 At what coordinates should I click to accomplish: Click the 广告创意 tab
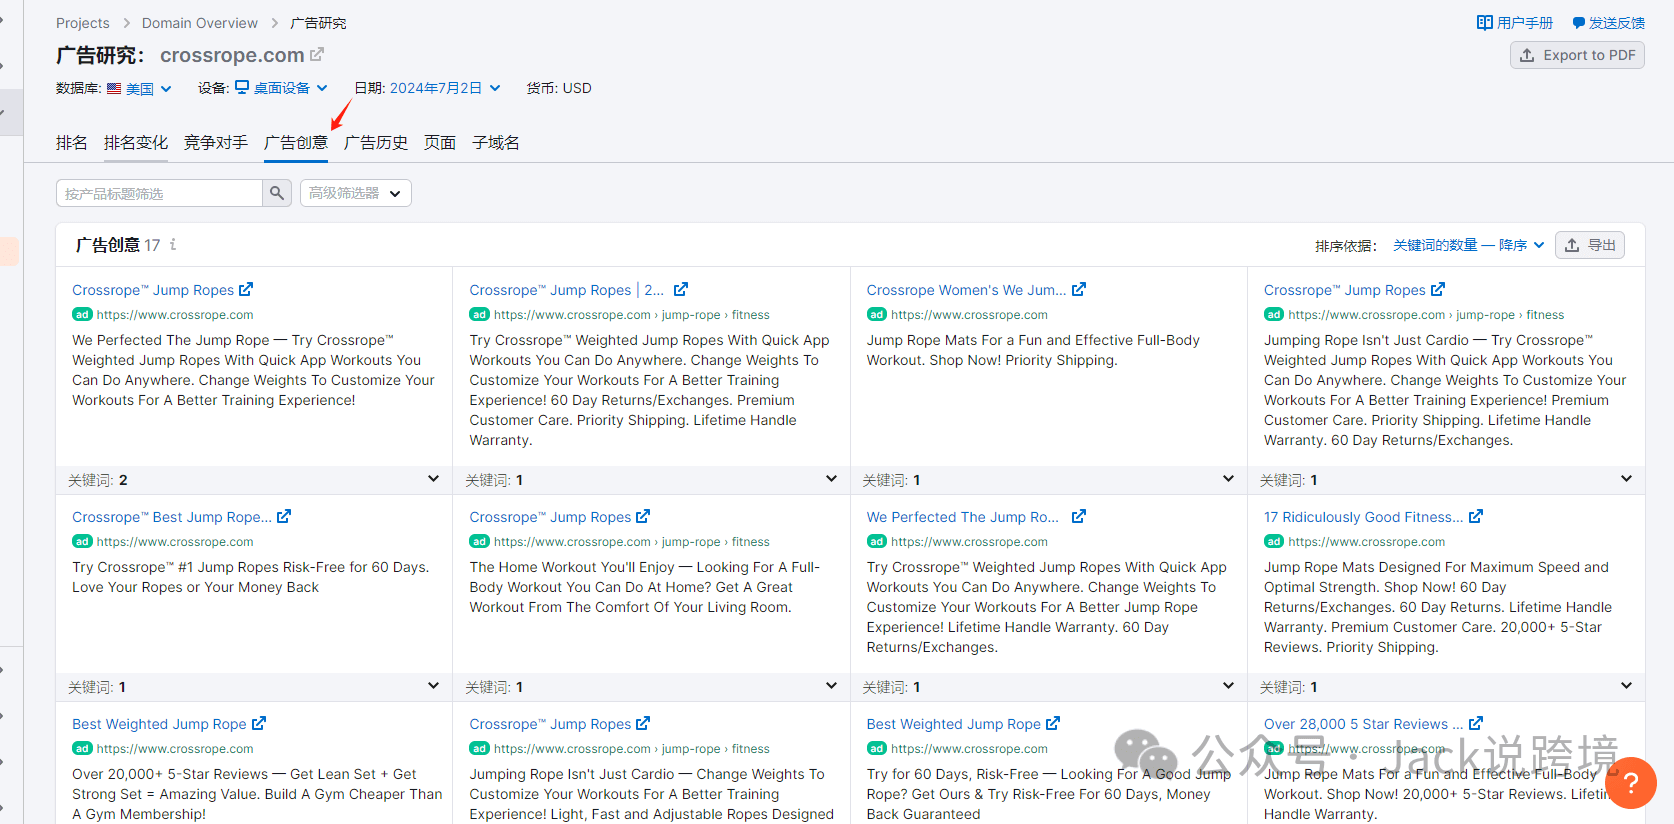click(296, 143)
